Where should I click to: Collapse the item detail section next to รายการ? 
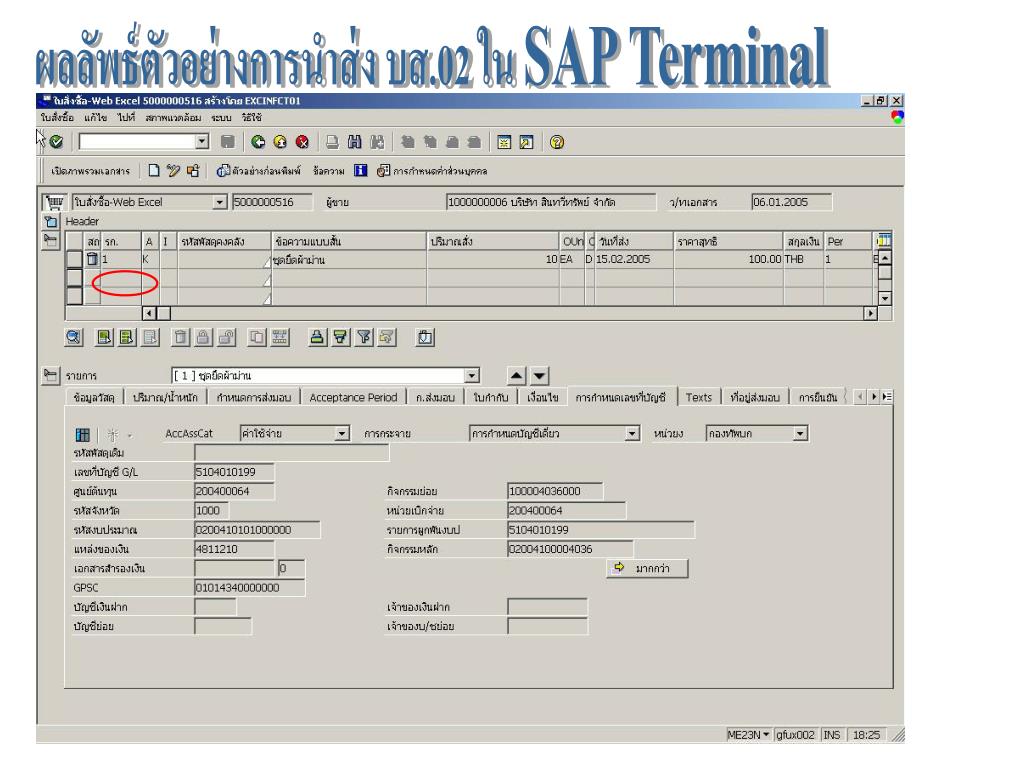coord(50,376)
